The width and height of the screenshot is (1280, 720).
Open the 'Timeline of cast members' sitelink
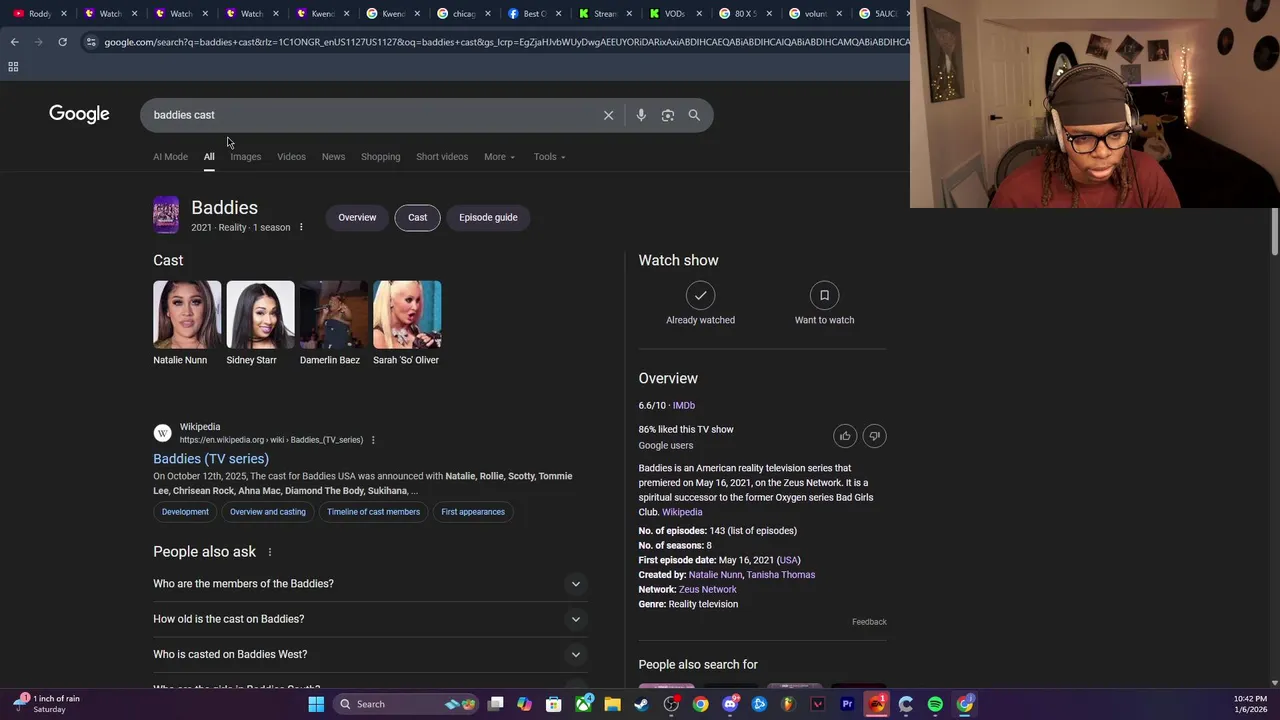pyautogui.click(x=373, y=512)
